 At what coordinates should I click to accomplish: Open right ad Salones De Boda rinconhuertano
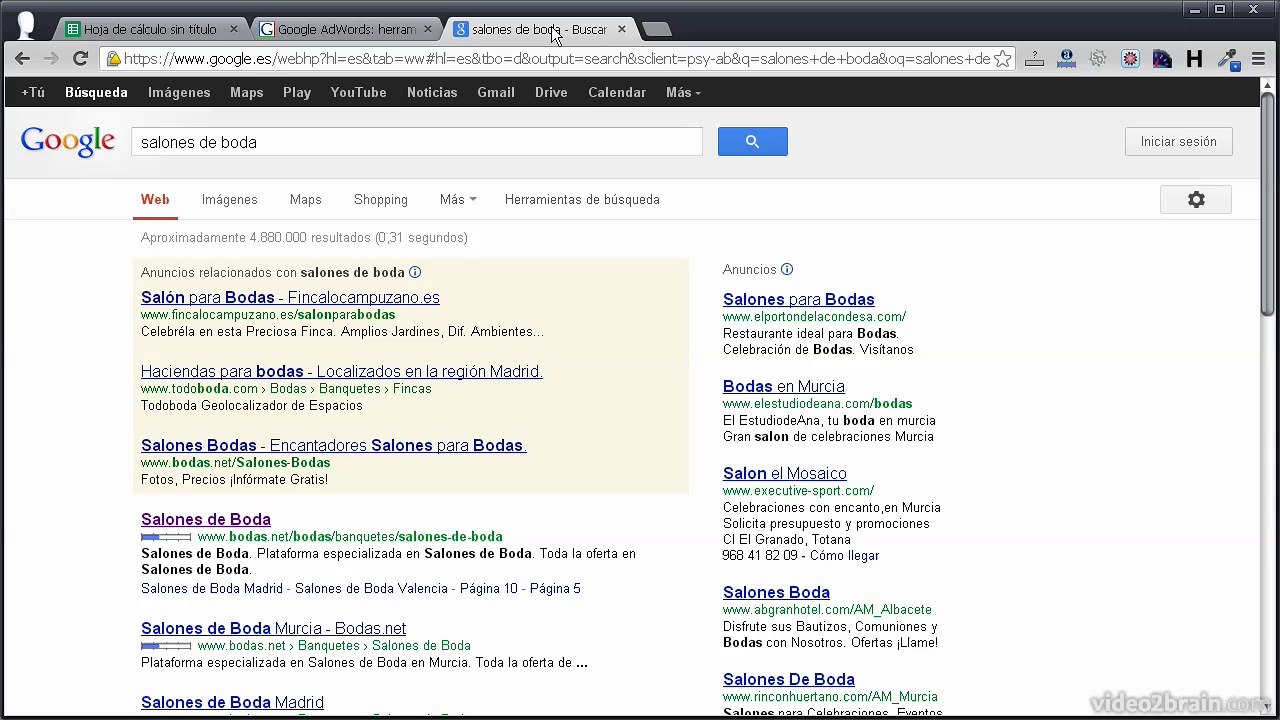point(789,680)
